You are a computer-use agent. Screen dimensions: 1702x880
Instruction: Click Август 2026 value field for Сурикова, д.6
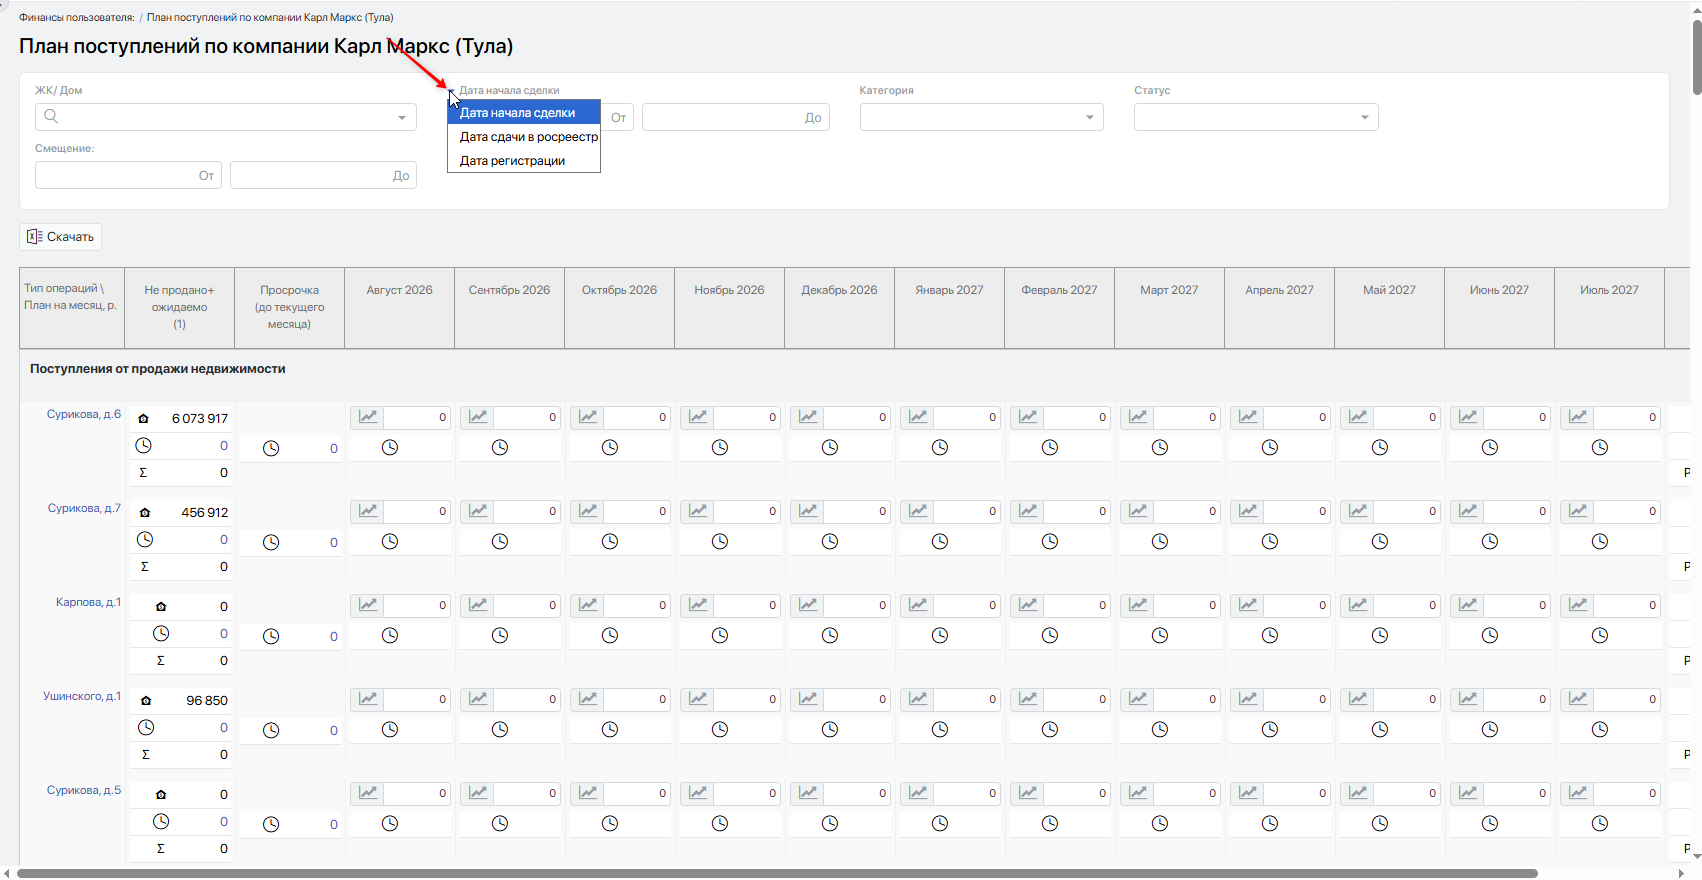[417, 417]
